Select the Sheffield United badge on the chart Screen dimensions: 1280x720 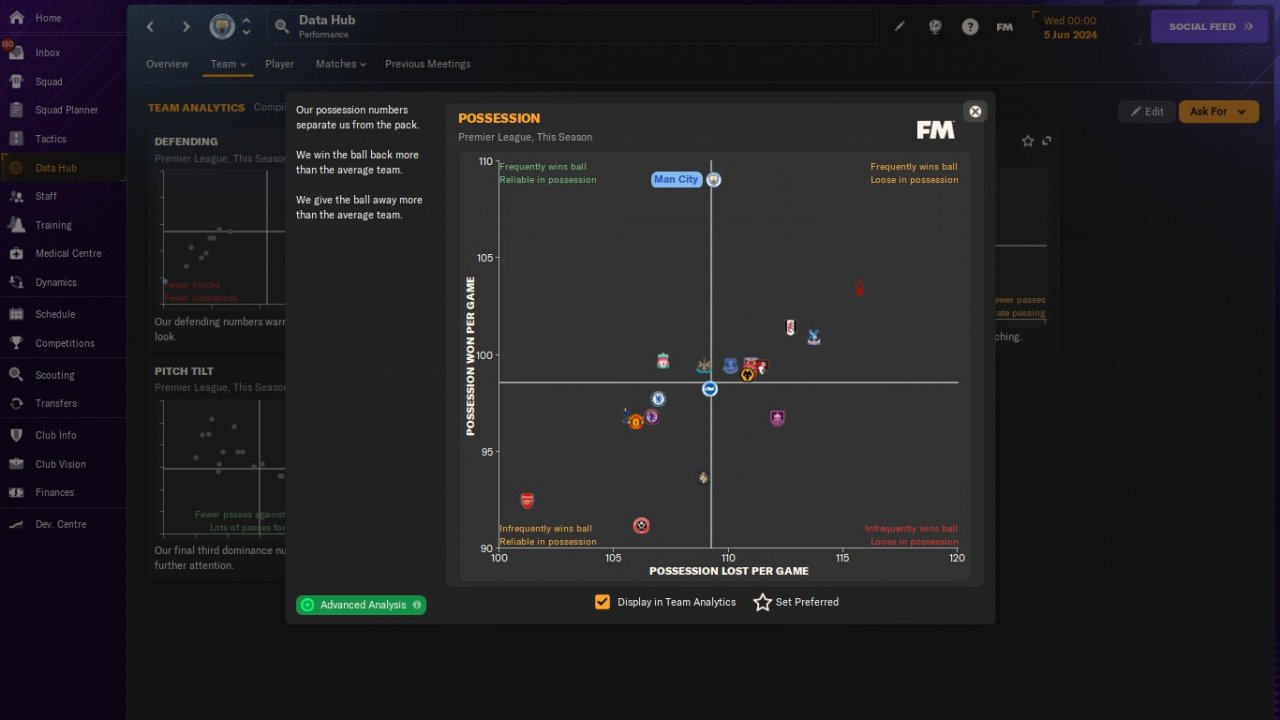(641, 525)
